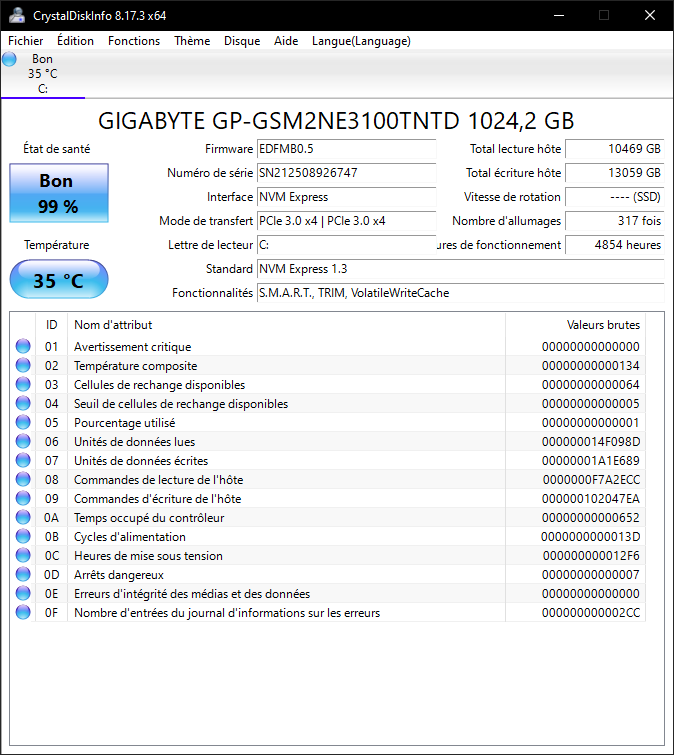Click the power-on count value 317 fois
The height and width of the screenshot is (755, 674).
[615, 221]
